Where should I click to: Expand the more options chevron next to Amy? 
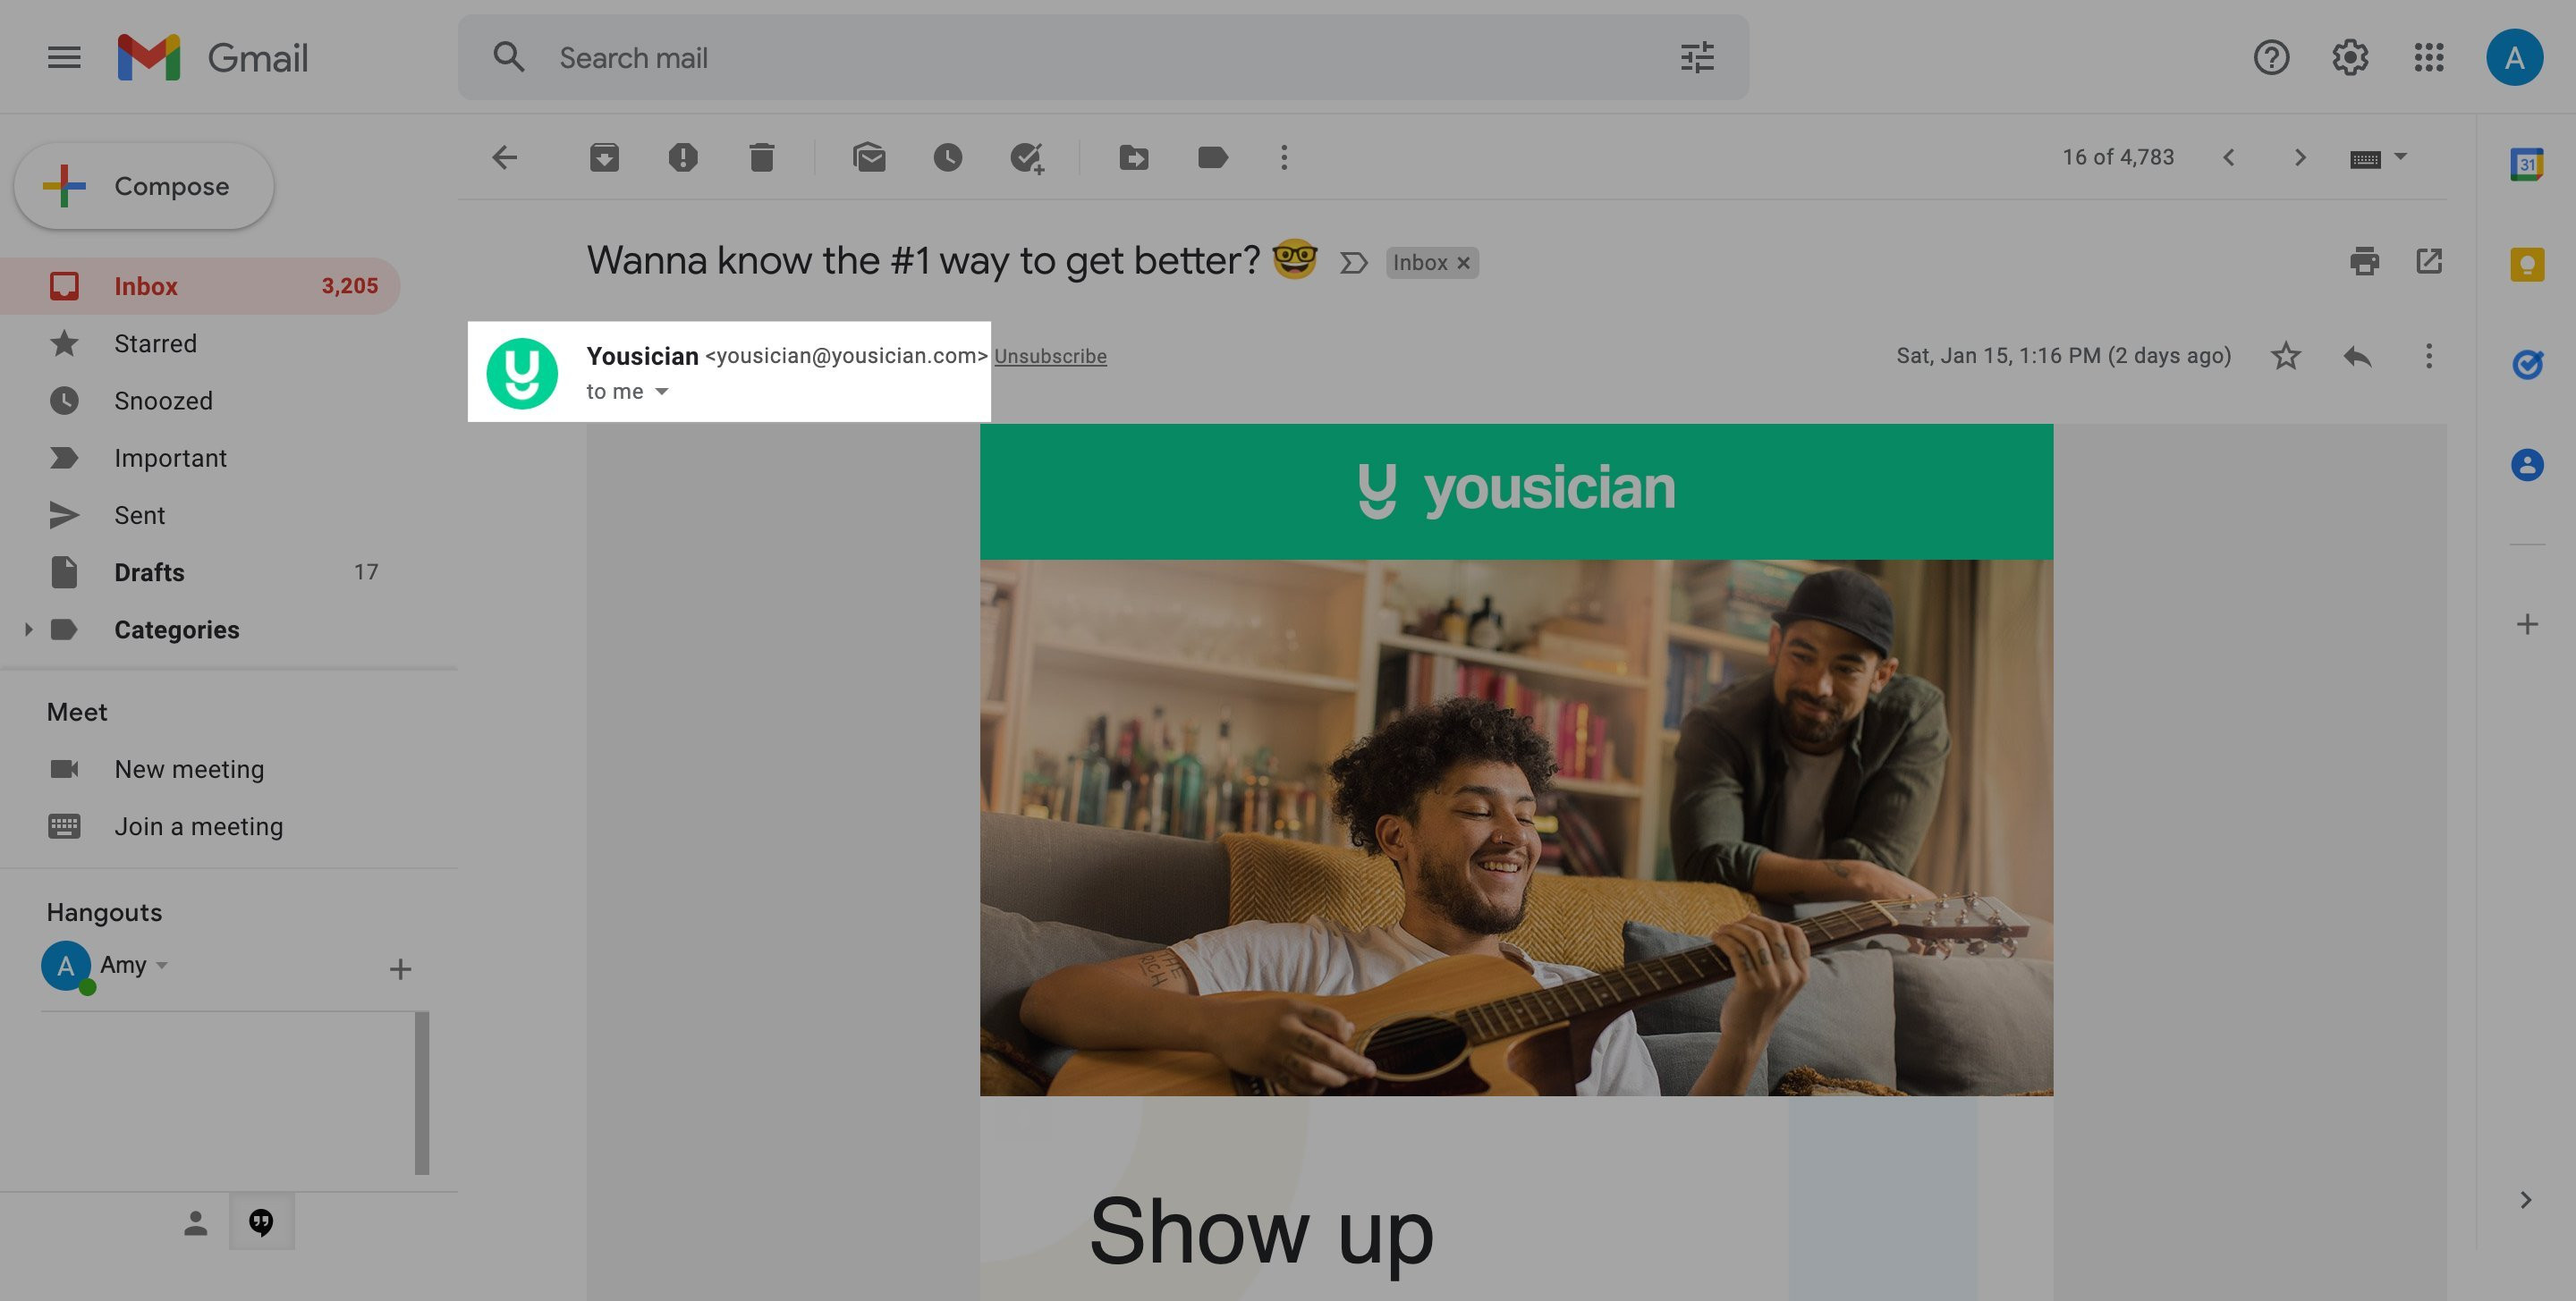coord(161,966)
